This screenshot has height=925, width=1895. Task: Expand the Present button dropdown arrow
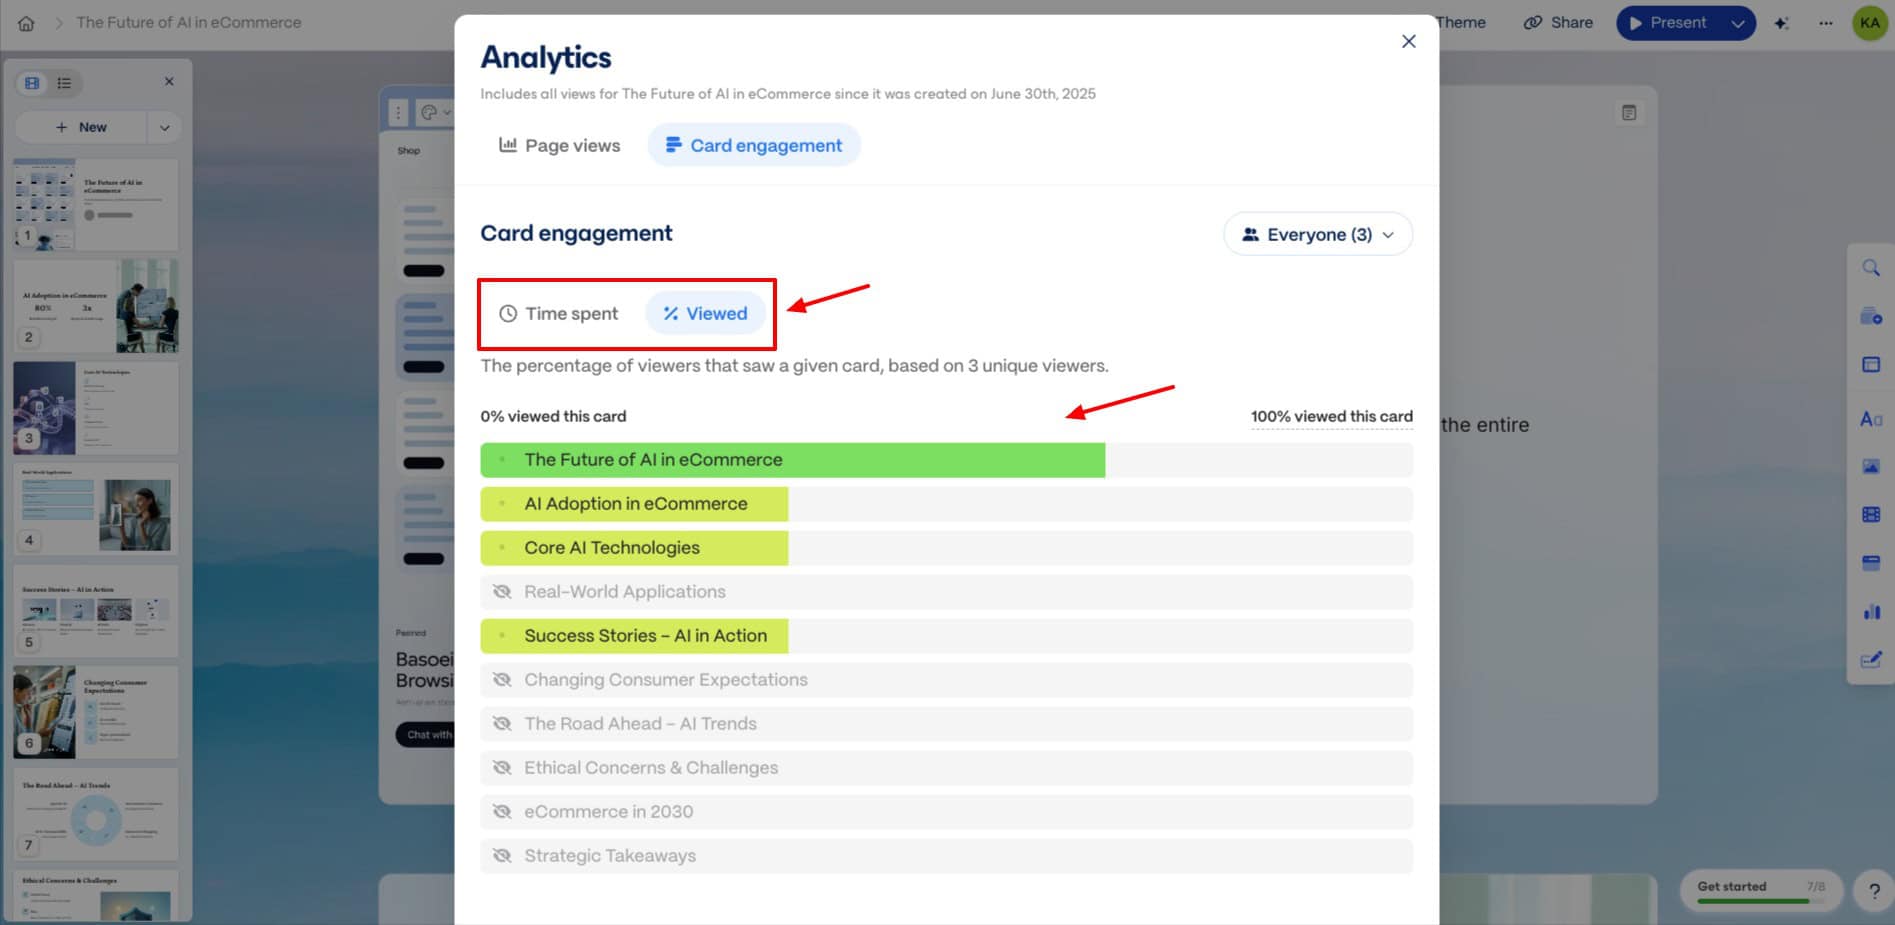(1738, 23)
